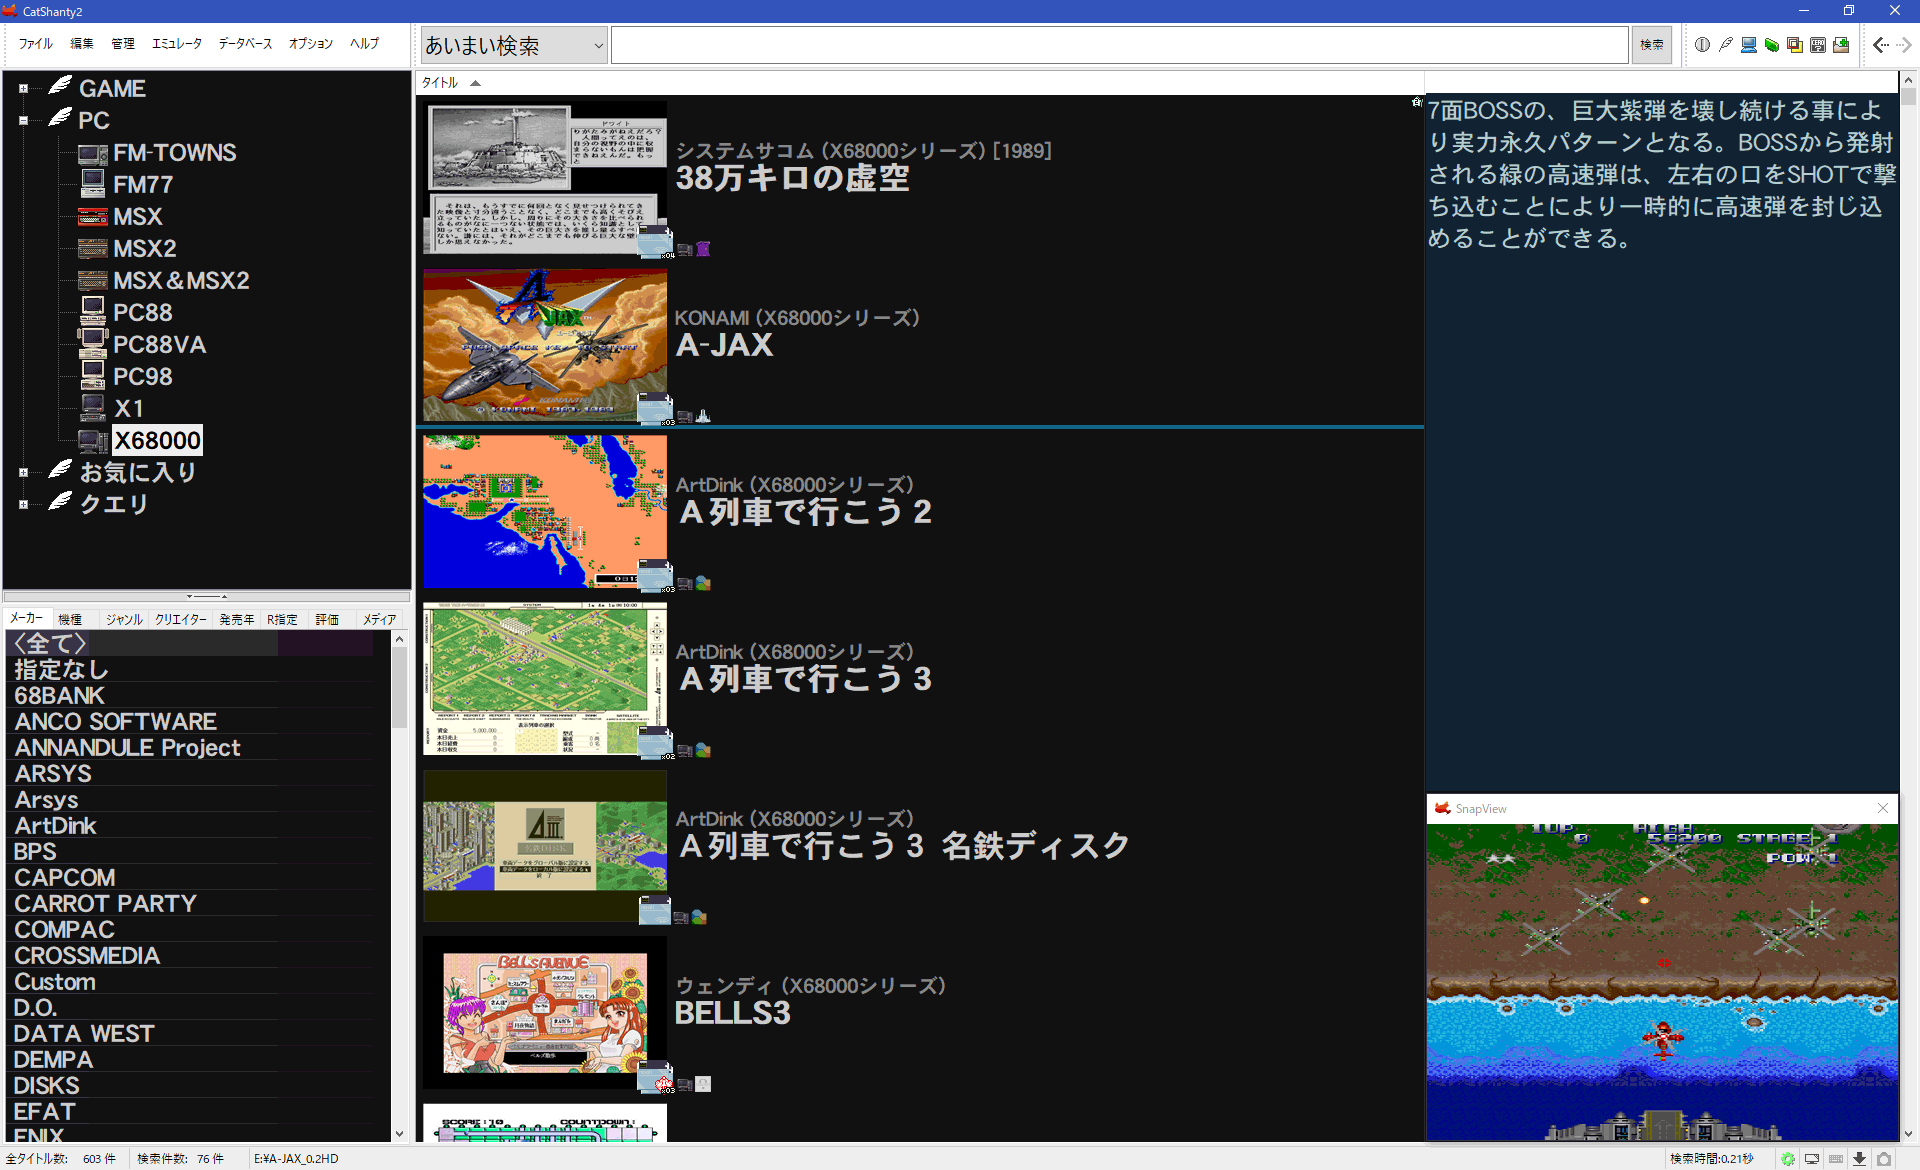Click the camera icon in status bar
Screen dimensions: 1920x1170
1884,1159
